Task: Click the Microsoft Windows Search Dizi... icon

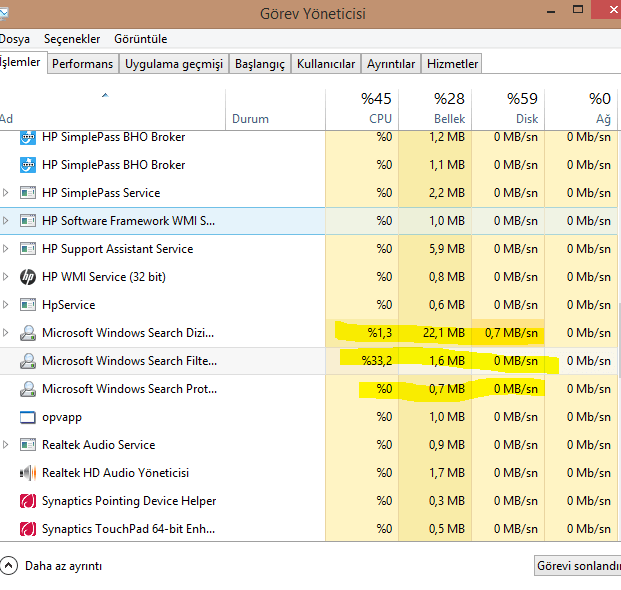Action: [x=28, y=333]
